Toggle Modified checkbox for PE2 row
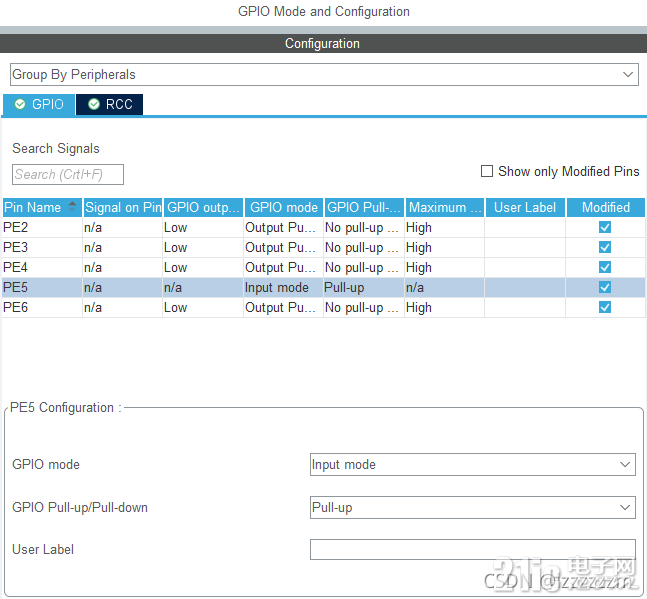The width and height of the screenshot is (647, 599). (x=605, y=227)
